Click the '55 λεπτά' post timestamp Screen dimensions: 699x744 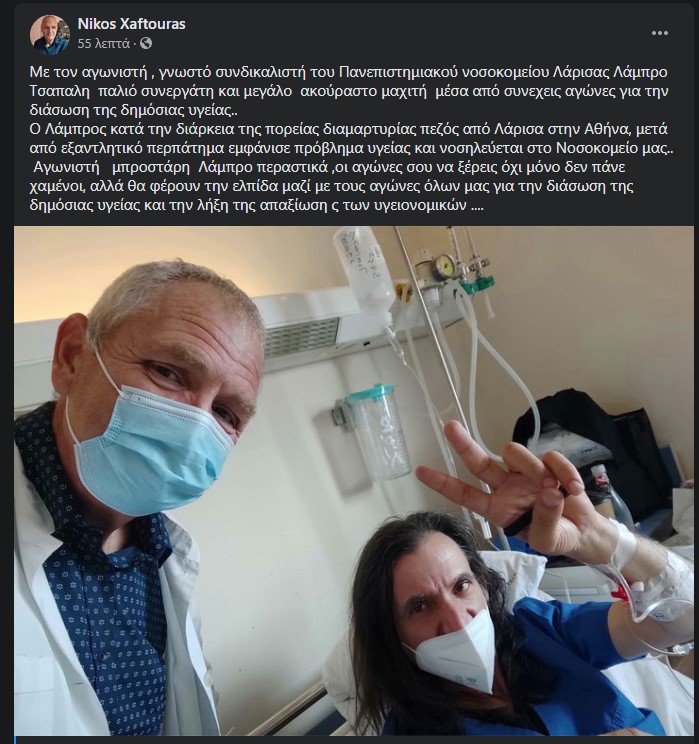(103, 44)
